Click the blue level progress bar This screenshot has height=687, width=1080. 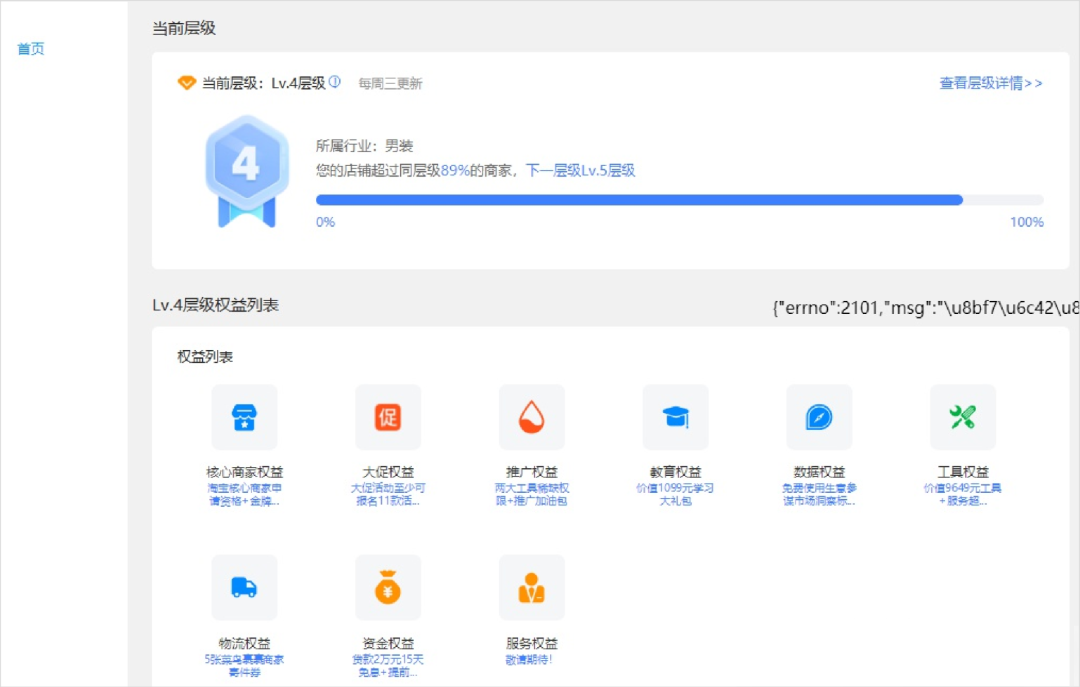(637, 199)
